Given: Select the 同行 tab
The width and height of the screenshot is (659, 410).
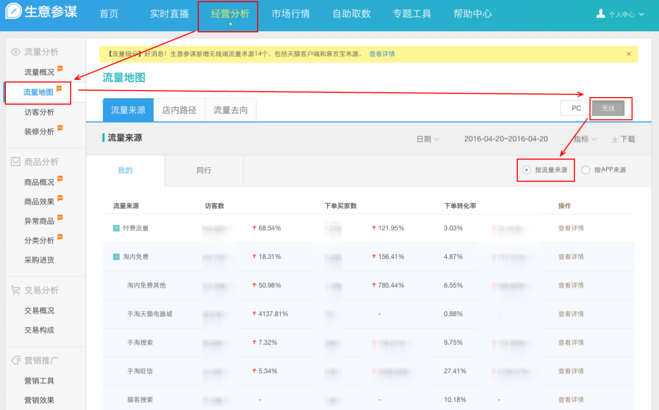Looking at the screenshot, I should tap(204, 171).
